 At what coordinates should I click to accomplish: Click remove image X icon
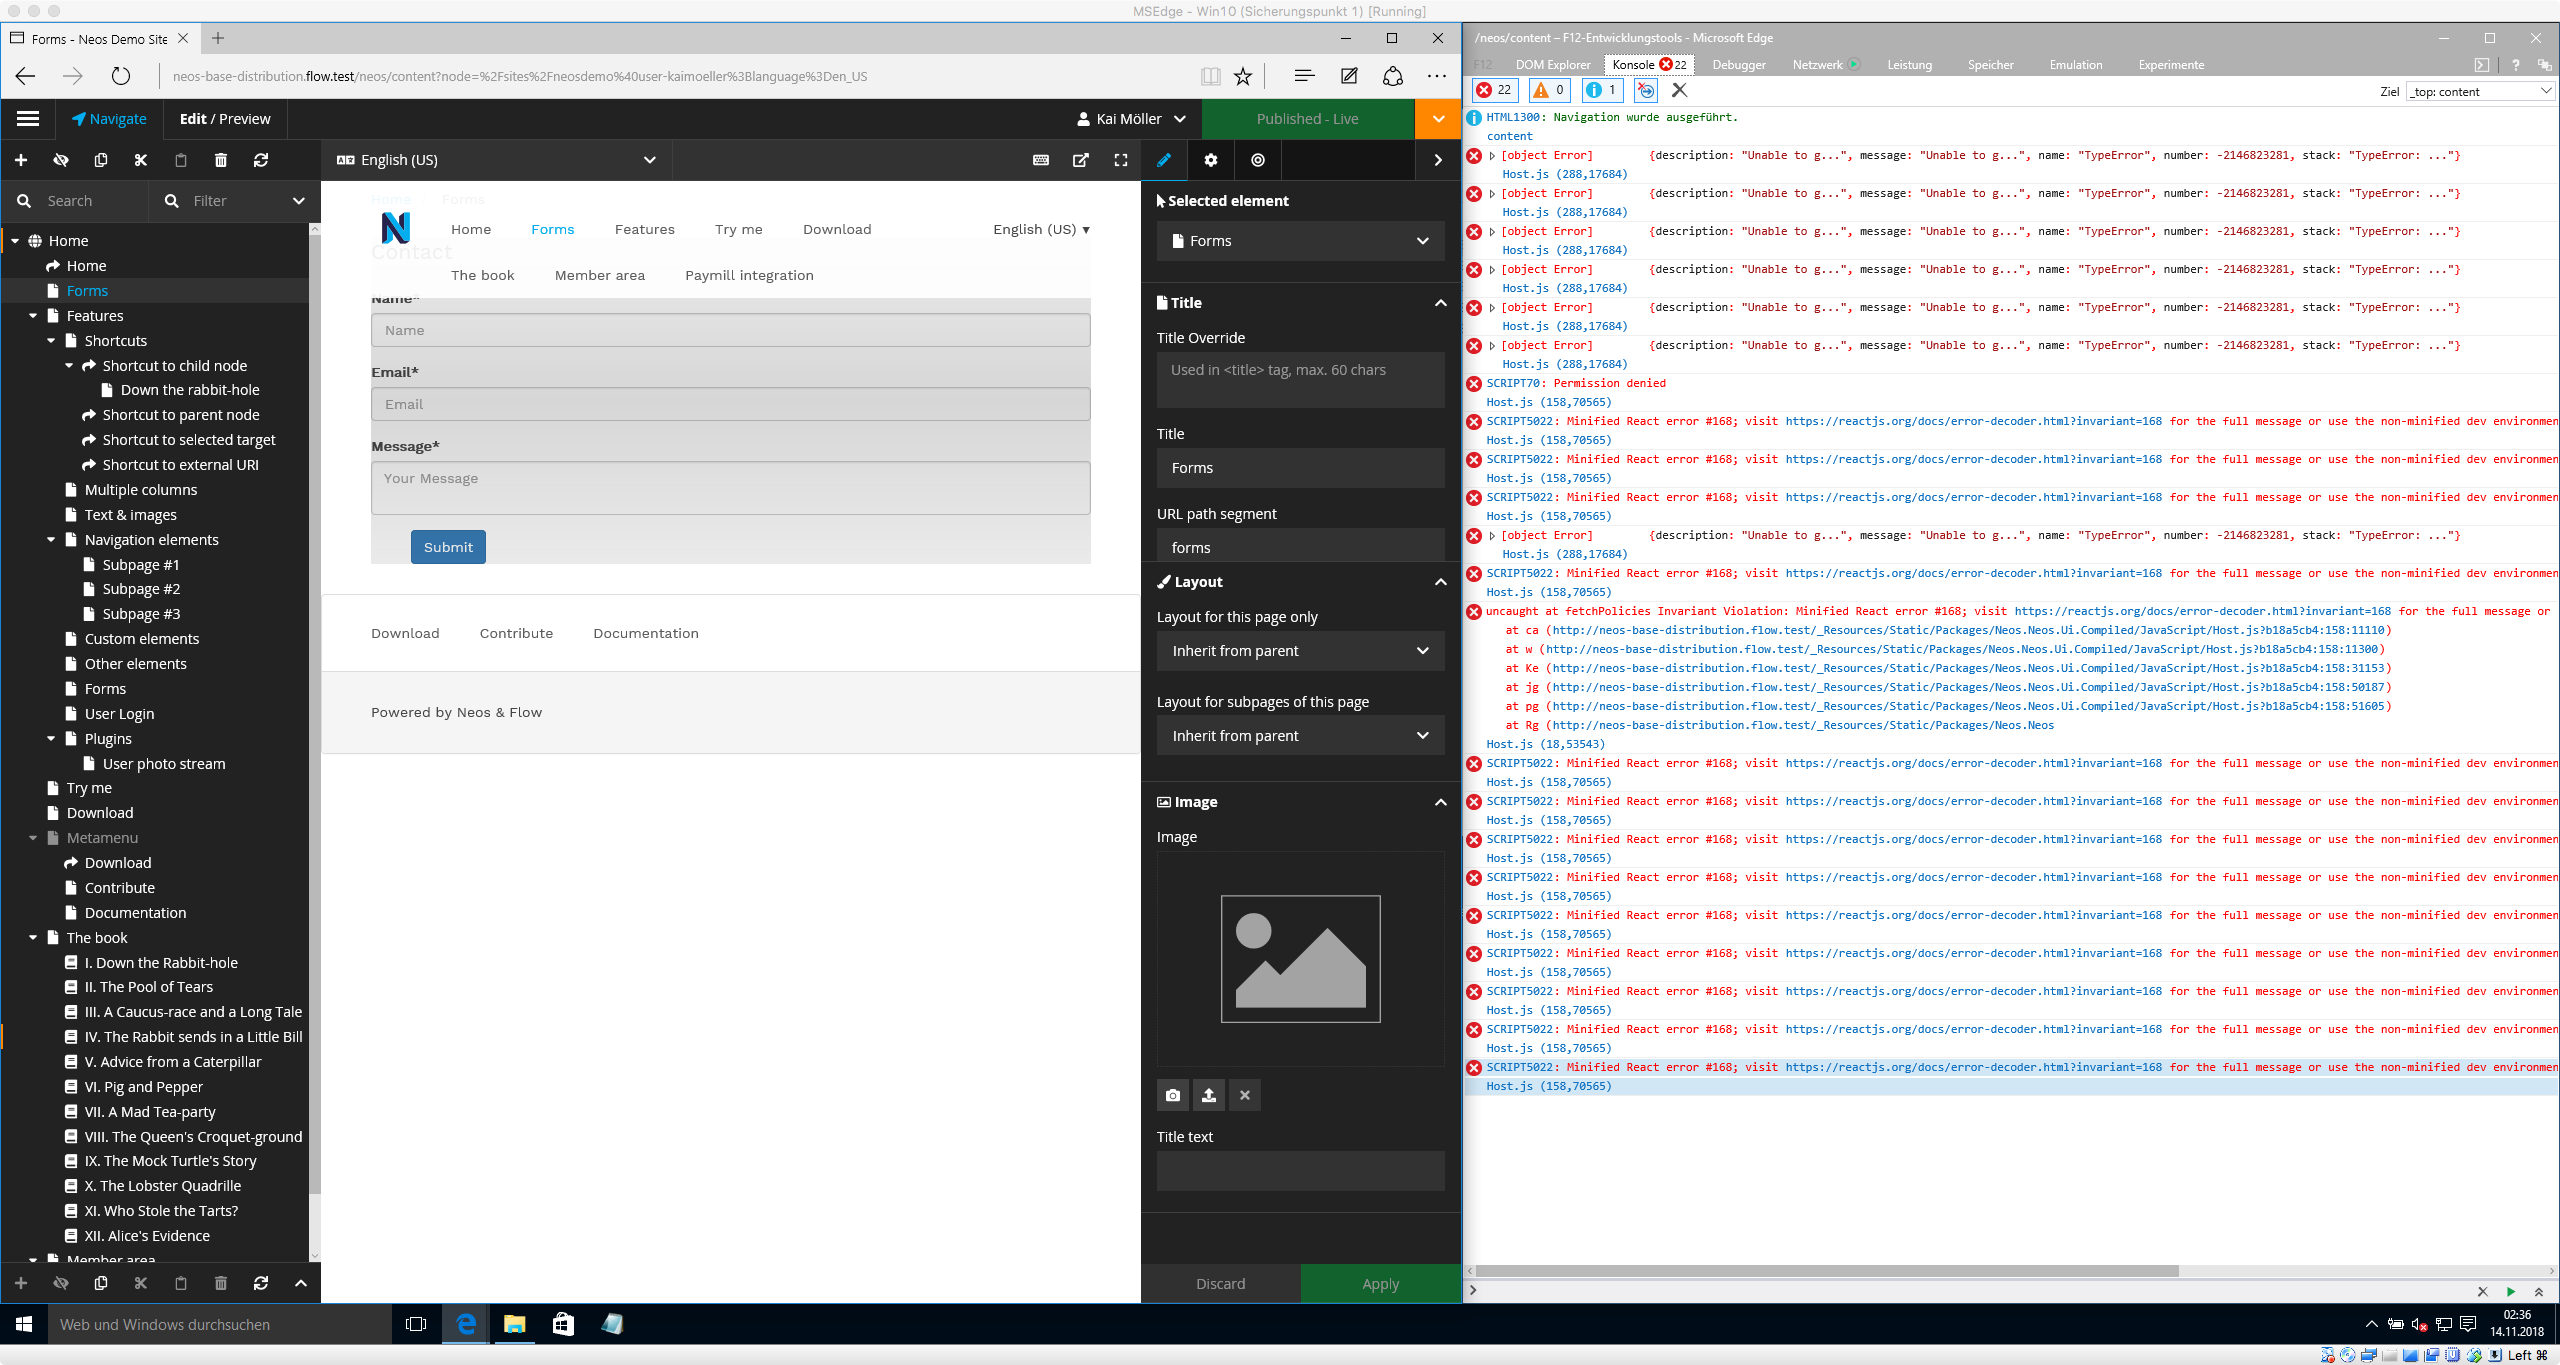click(1245, 1095)
